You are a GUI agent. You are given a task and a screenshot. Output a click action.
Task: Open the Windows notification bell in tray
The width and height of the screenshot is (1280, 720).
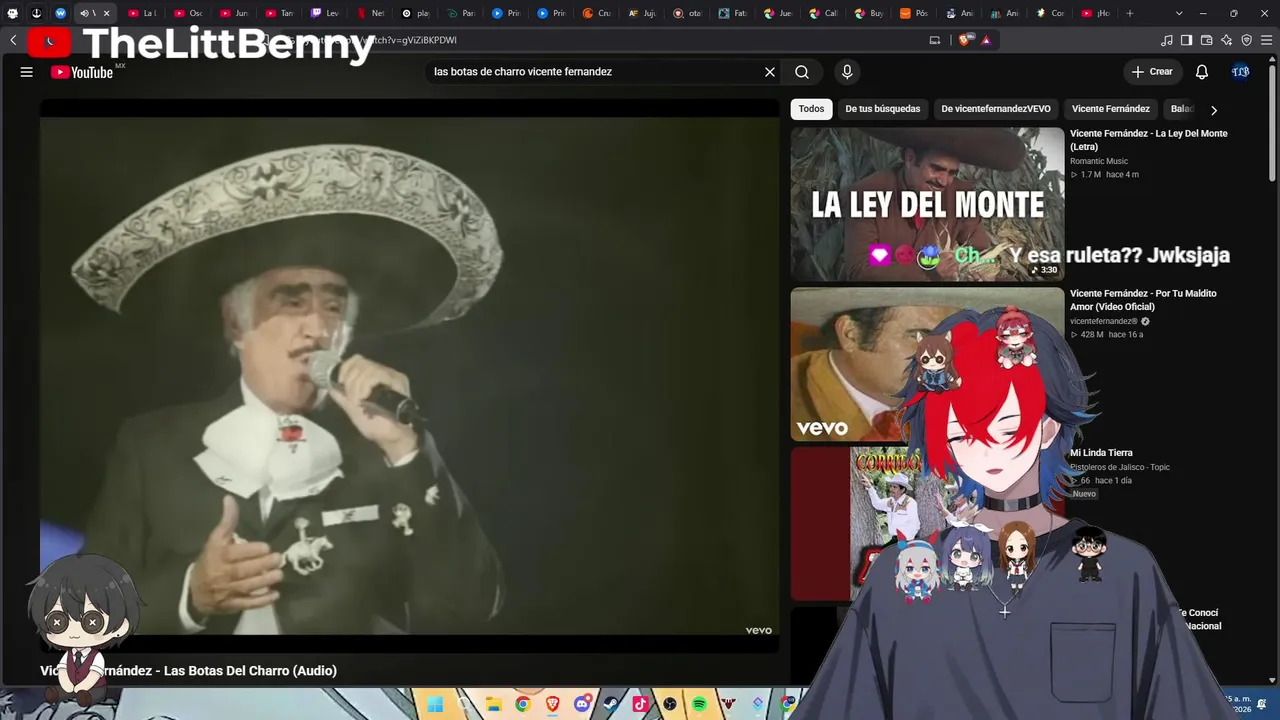click(1263, 705)
